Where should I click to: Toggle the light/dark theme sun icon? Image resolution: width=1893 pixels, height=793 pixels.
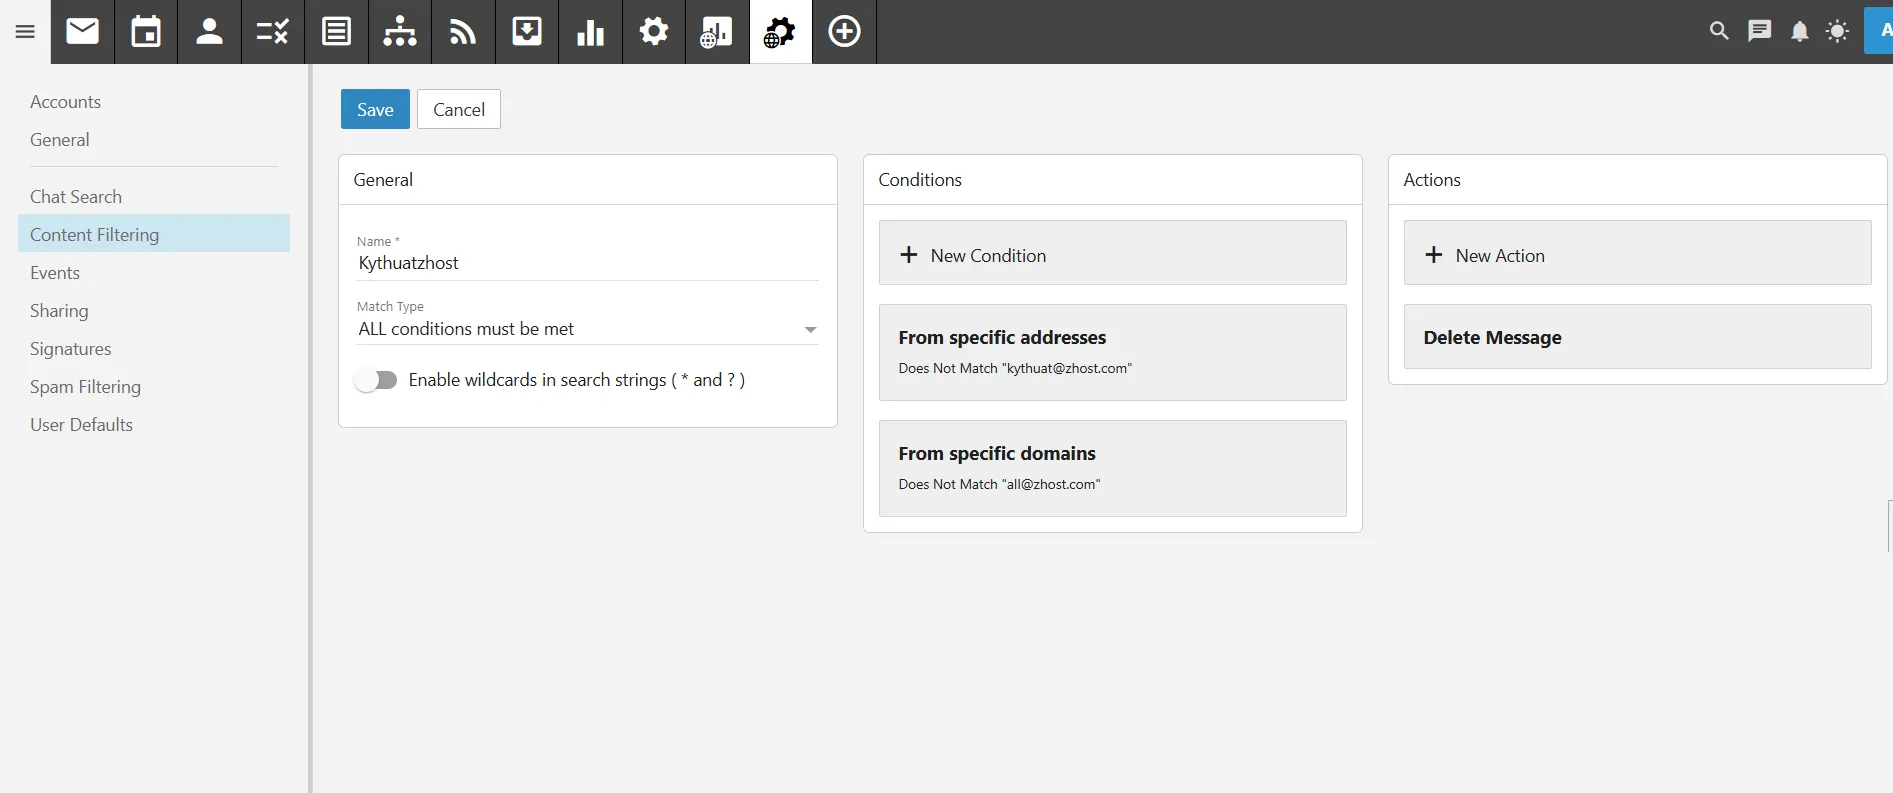tap(1837, 32)
